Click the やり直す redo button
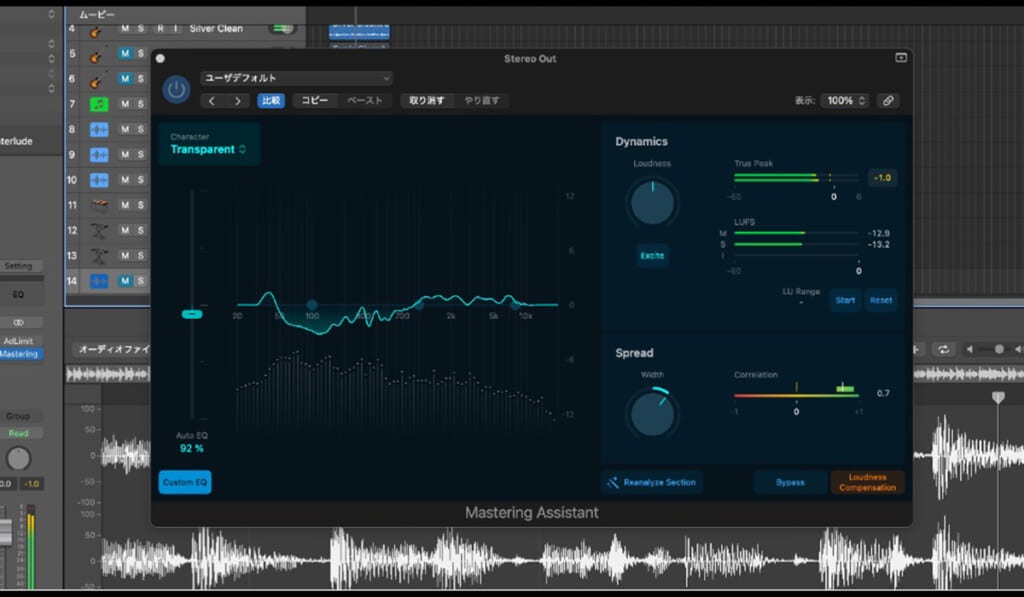 click(481, 101)
